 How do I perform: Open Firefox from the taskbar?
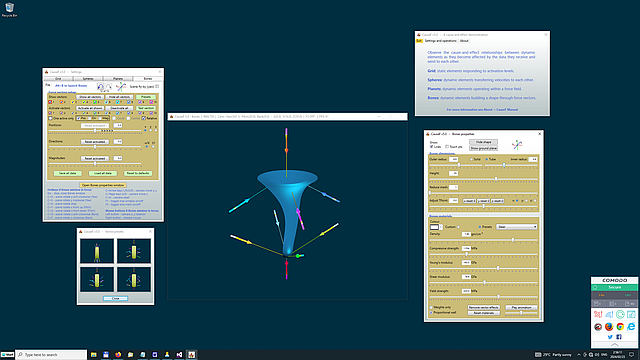click(118, 355)
